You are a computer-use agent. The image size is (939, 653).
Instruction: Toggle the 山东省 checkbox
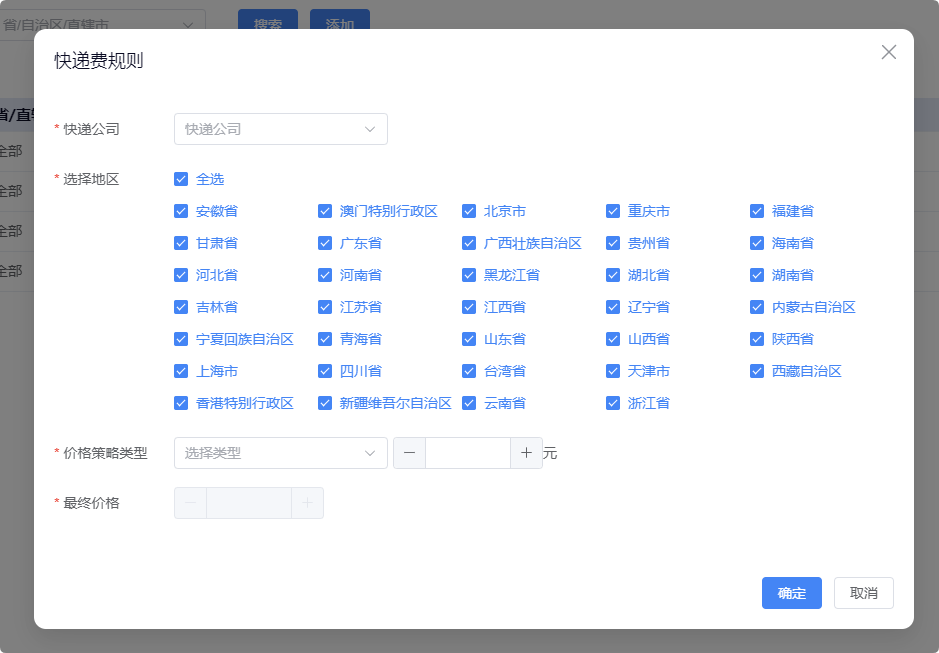[469, 339]
